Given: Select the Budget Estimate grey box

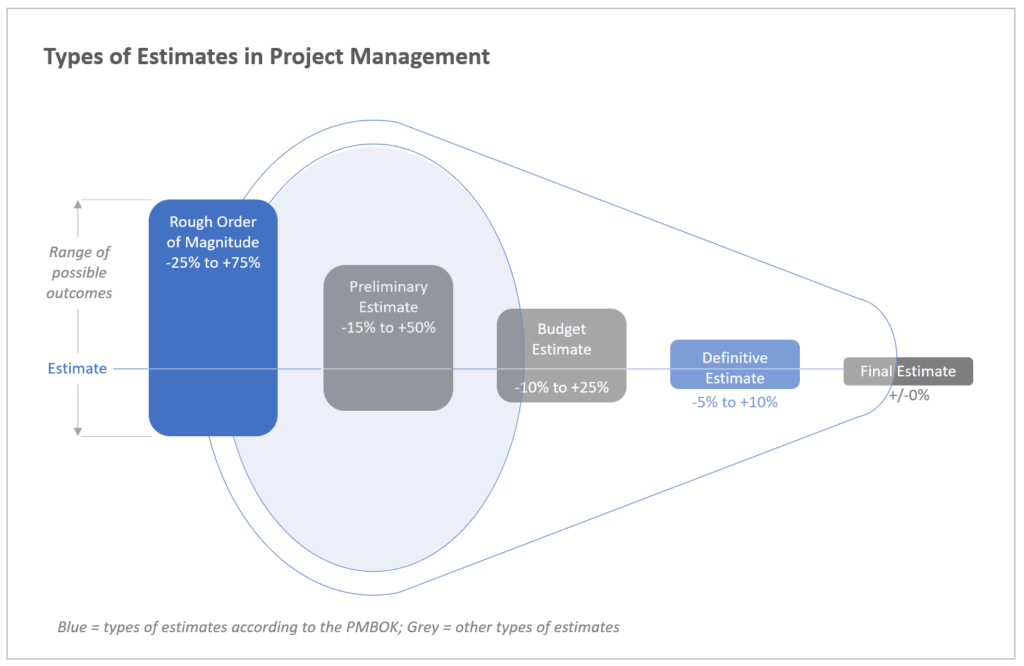Looking at the screenshot, I should tap(562, 355).
